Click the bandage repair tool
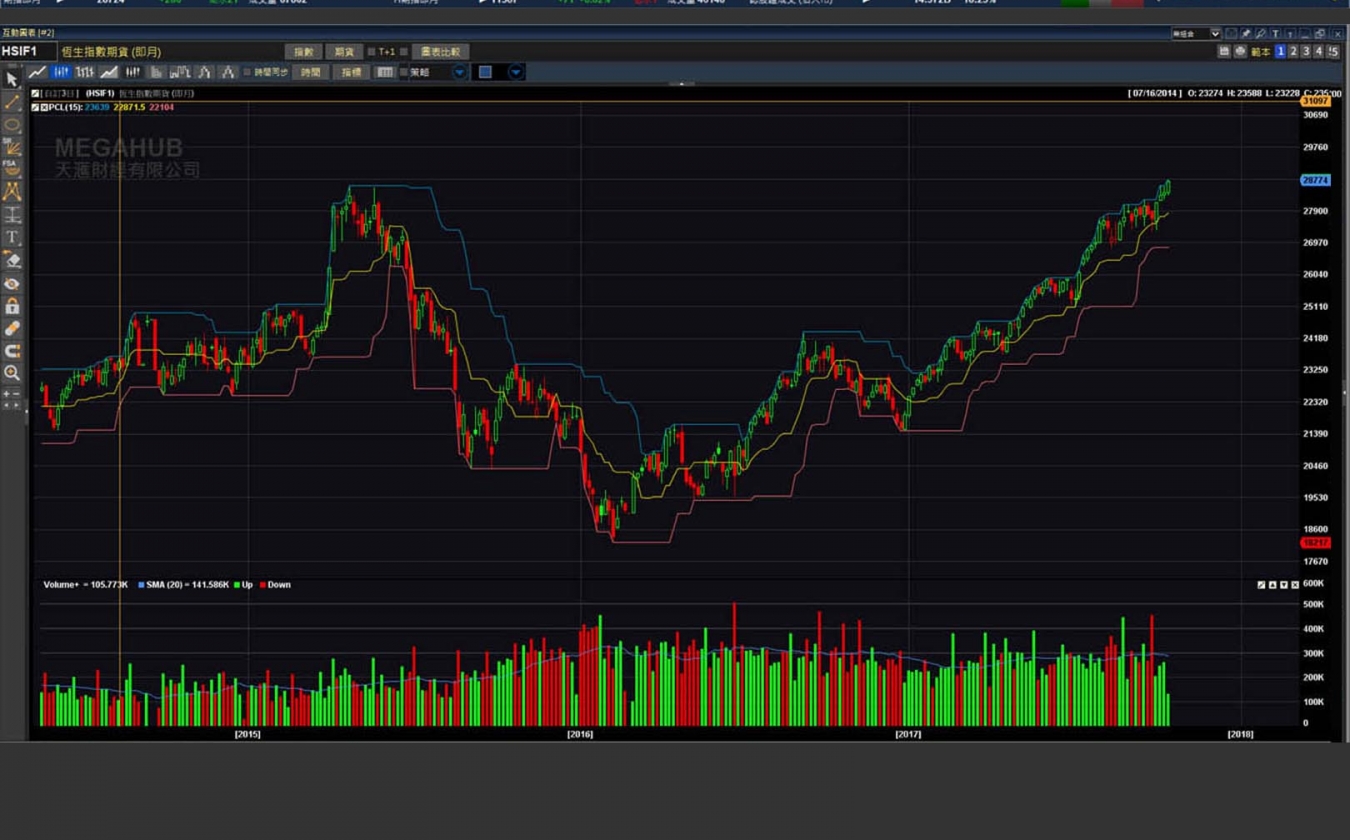1350x840 pixels. coord(12,328)
